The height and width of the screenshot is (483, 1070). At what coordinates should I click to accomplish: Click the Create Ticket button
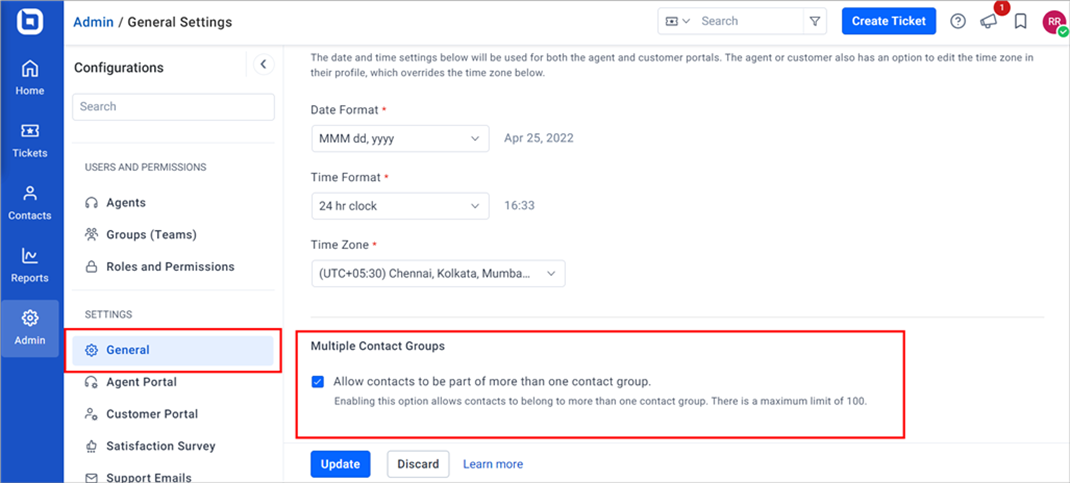(x=888, y=21)
